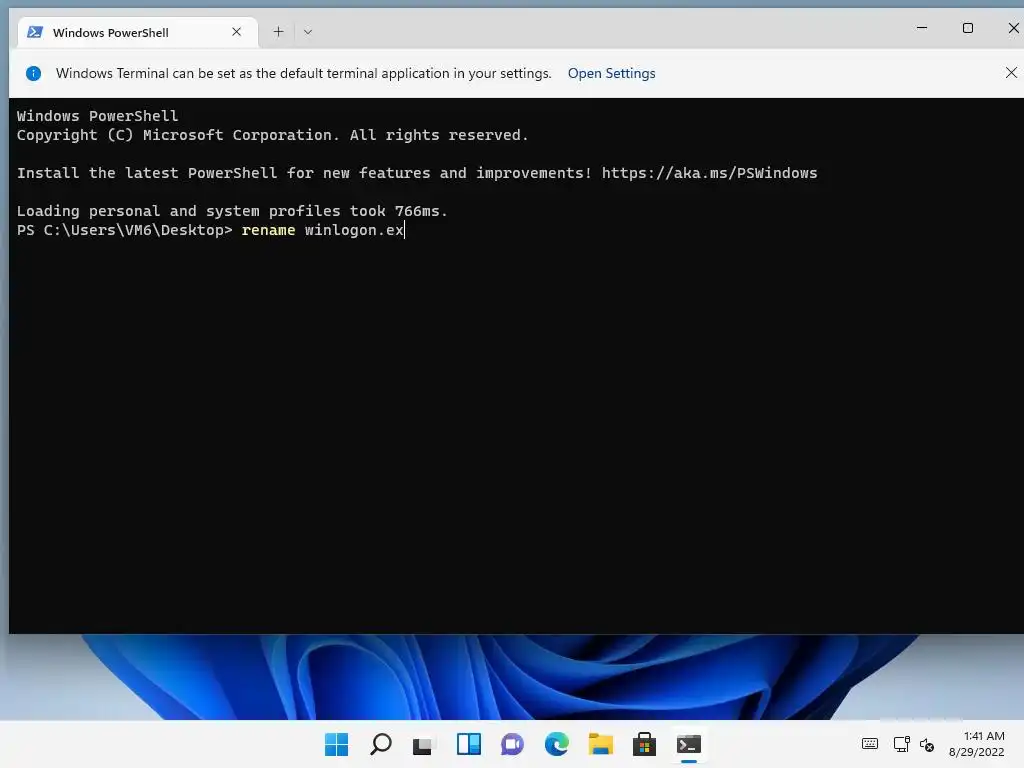Image resolution: width=1024 pixels, height=768 pixels.
Task: Launch Teams Chat from taskbar
Action: (x=513, y=744)
